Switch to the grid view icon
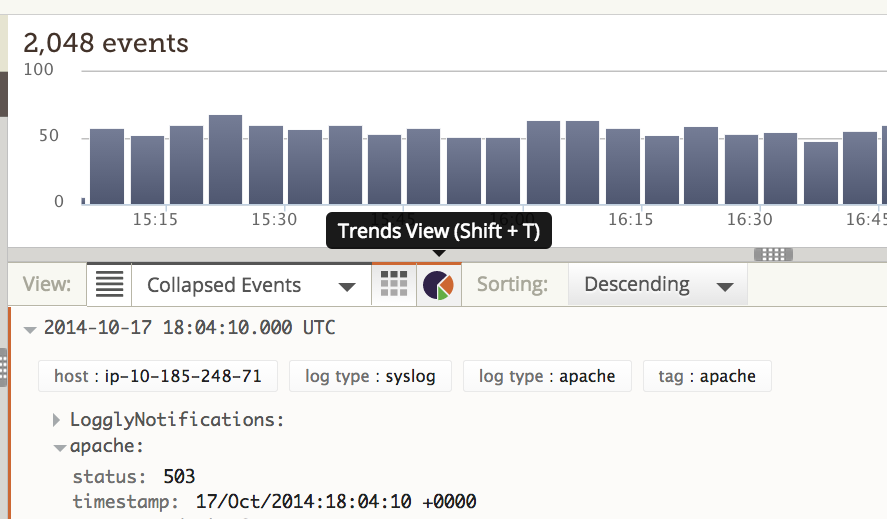Image resolution: width=887 pixels, height=519 pixels. pos(394,285)
